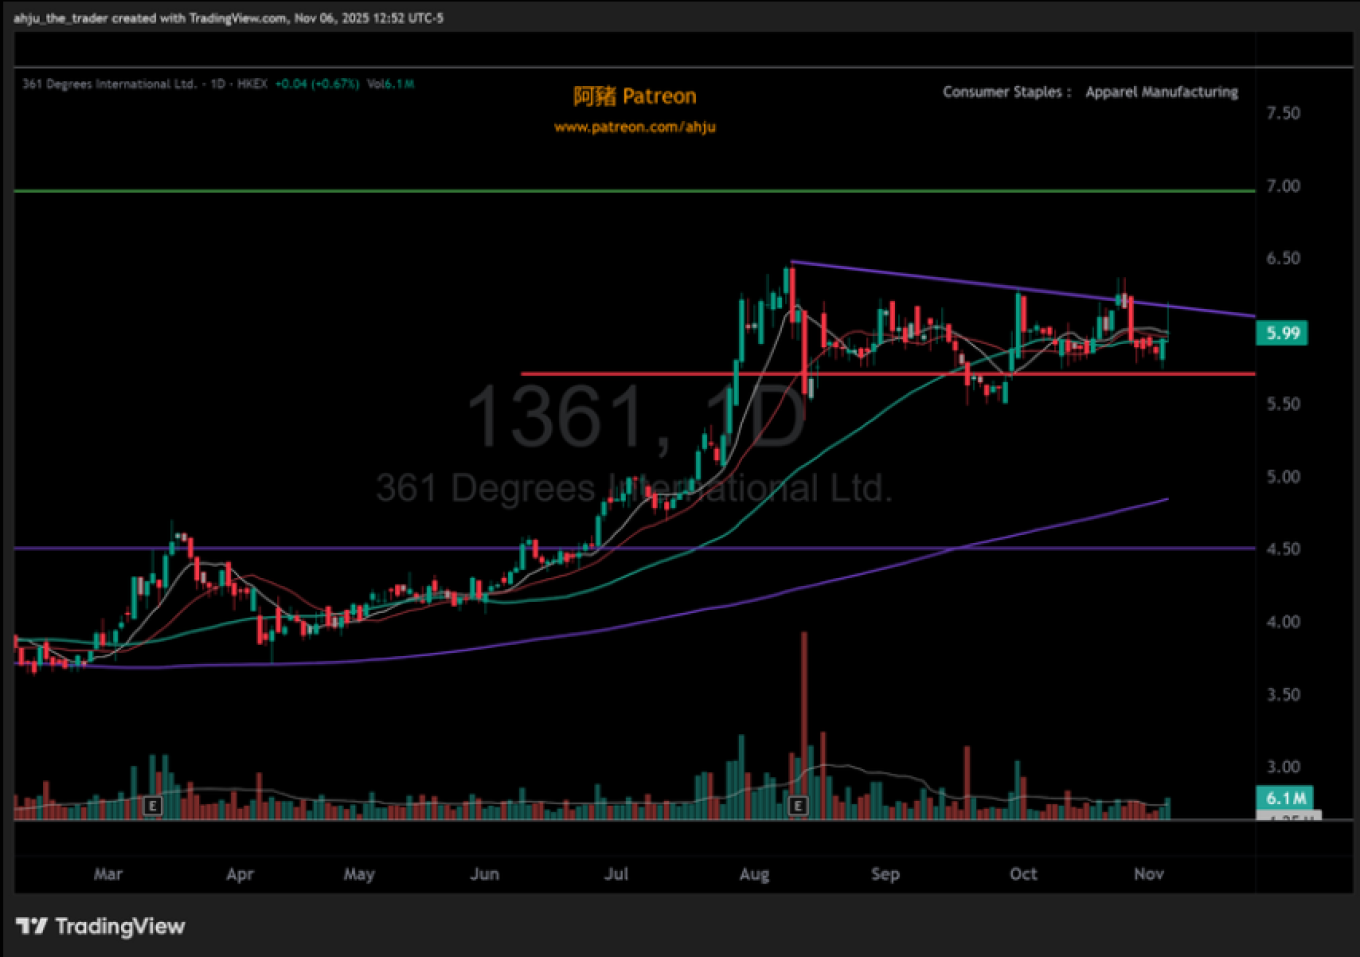The height and width of the screenshot is (957, 1360).
Task: Click the TradingView logo icon
Action: (x=32, y=926)
